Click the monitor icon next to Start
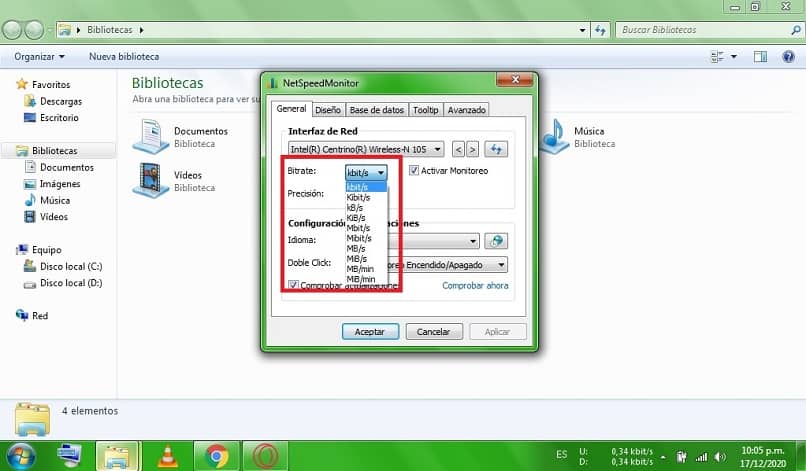806x471 pixels. (x=70, y=456)
